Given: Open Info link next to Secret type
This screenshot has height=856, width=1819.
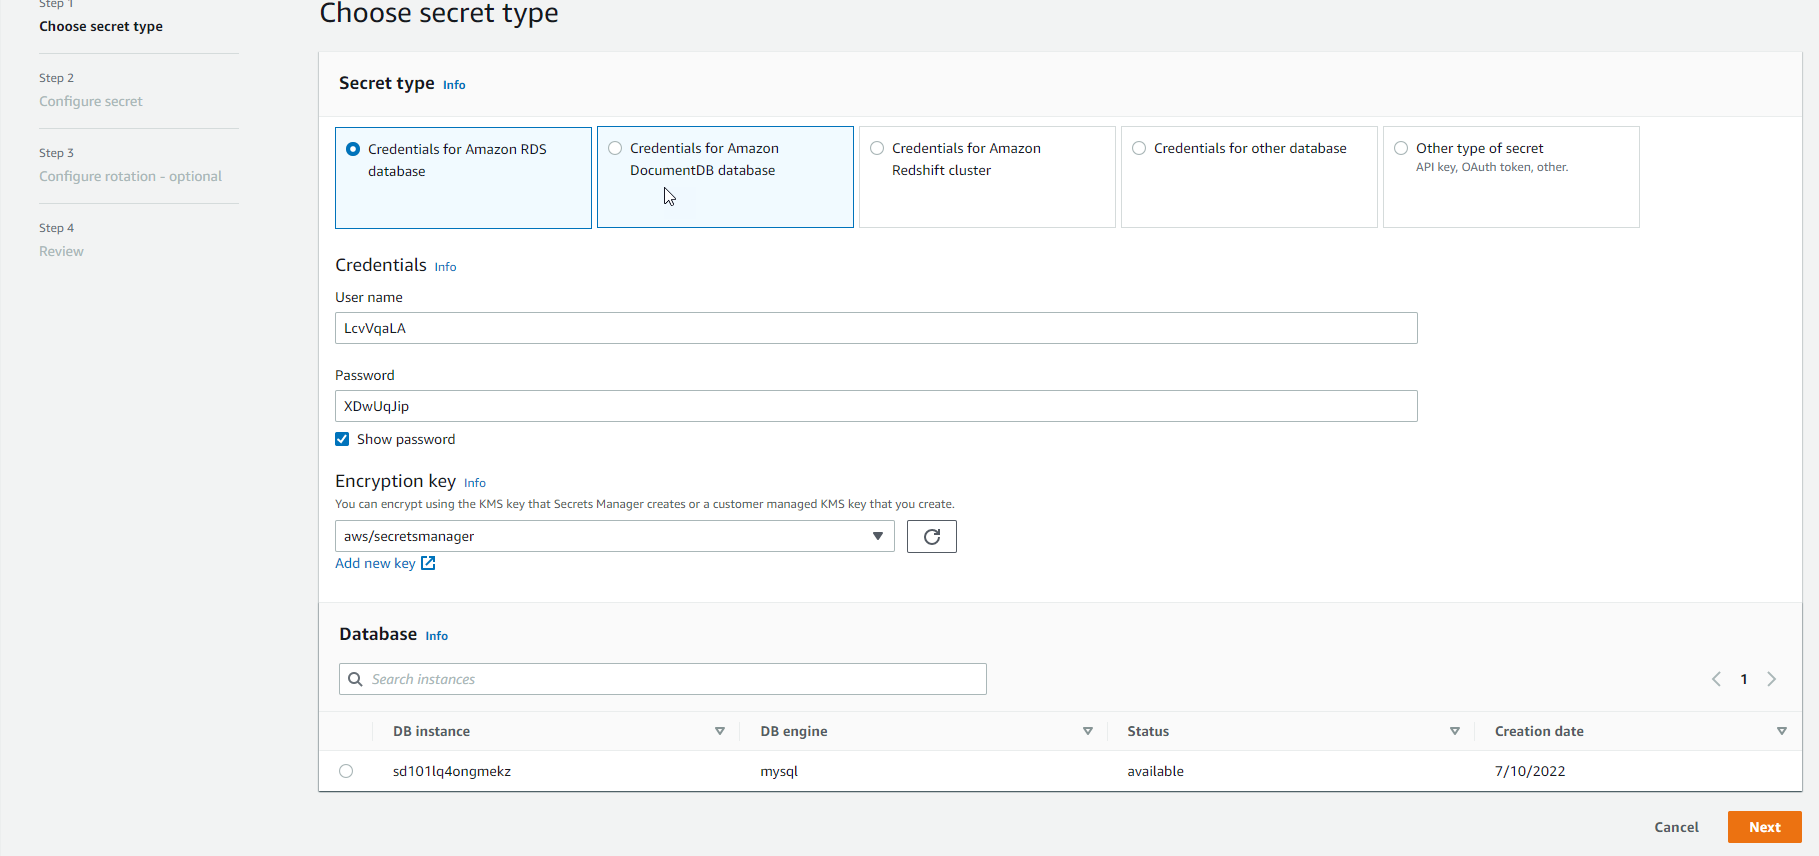Looking at the screenshot, I should (x=454, y=85).
